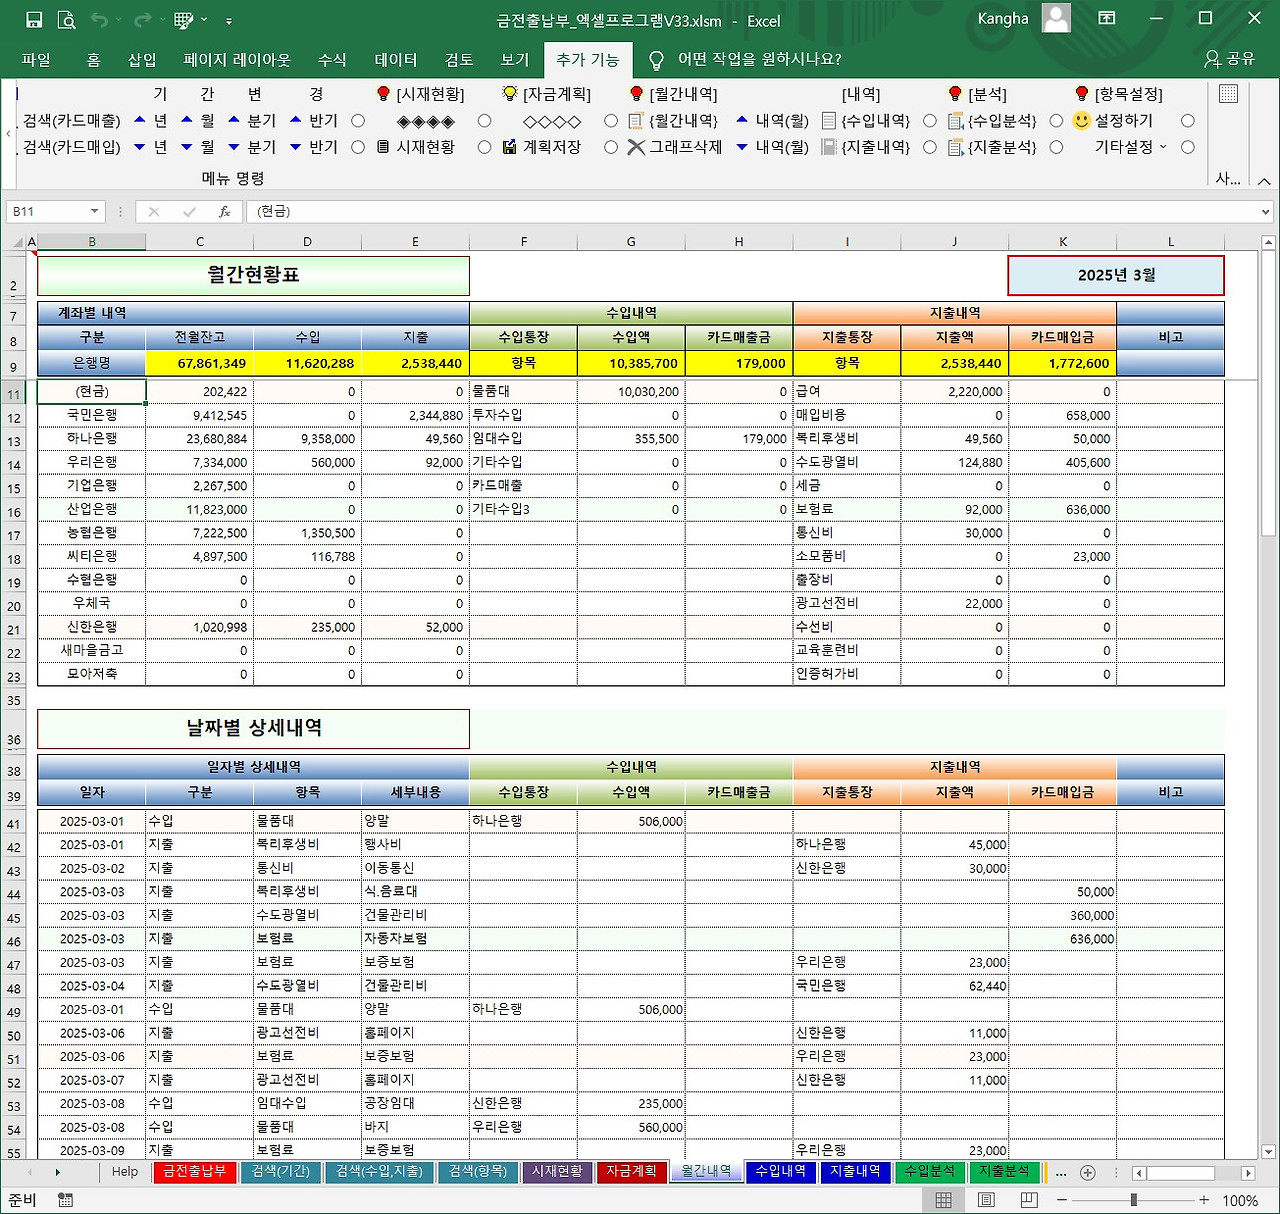Click the {월간내역} document icon
Viewport: 1280px width, 1214px height.
pos(635,121)
